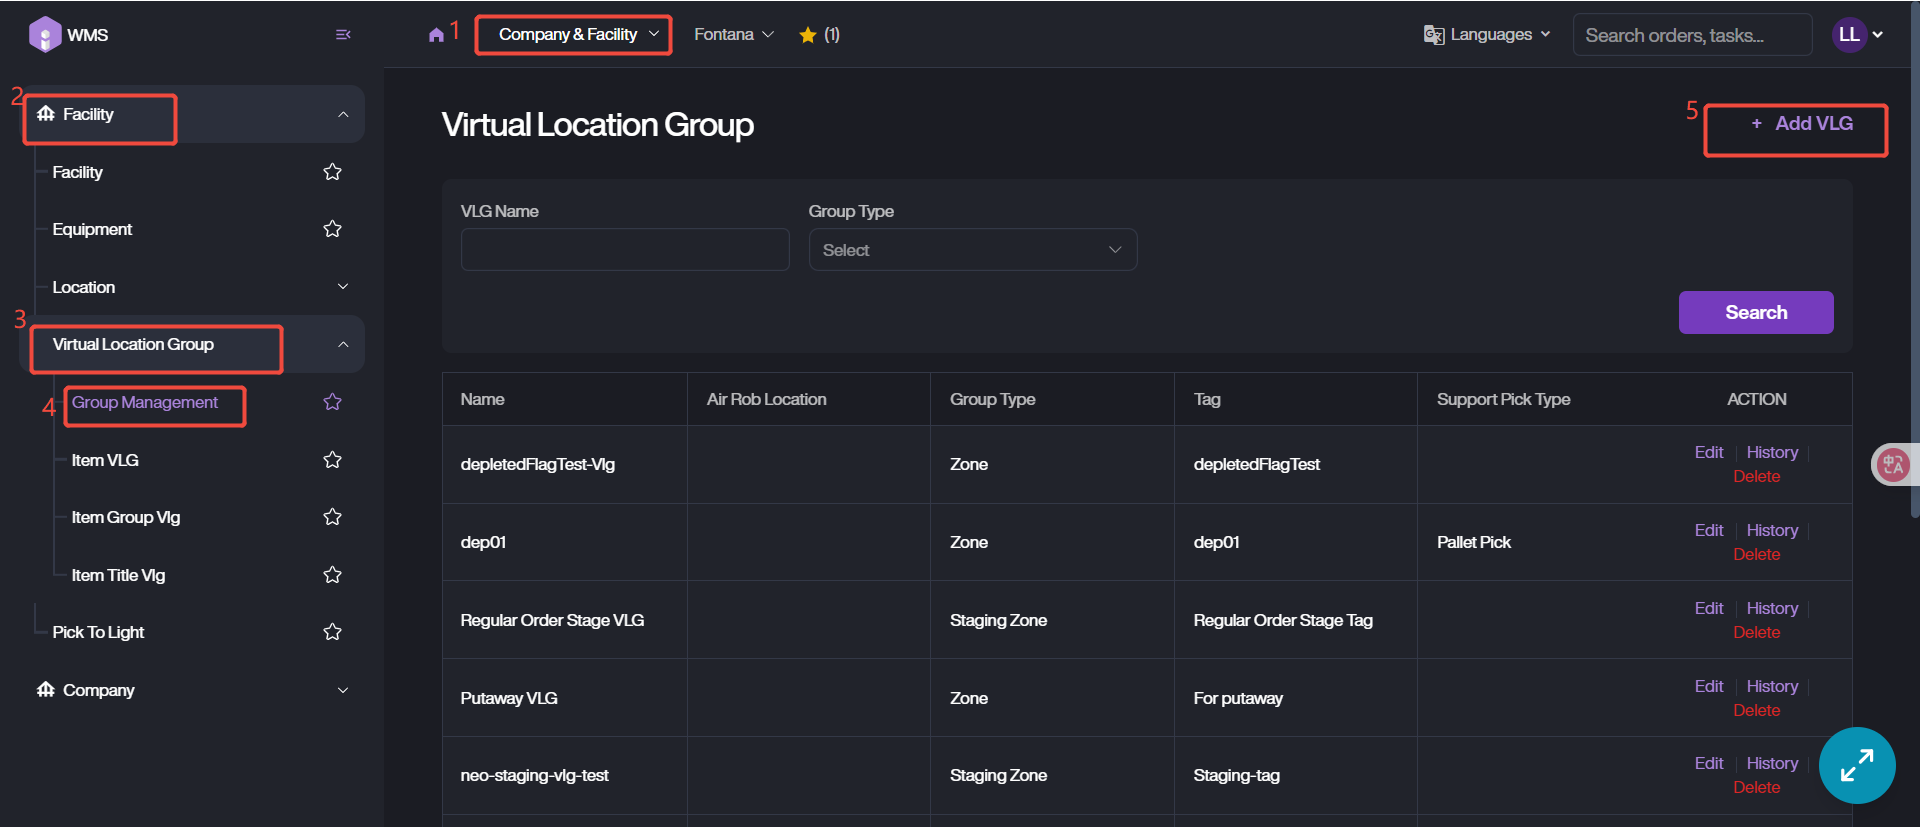
Task: Open favorites star in top bar
Action: click(808, 35)
